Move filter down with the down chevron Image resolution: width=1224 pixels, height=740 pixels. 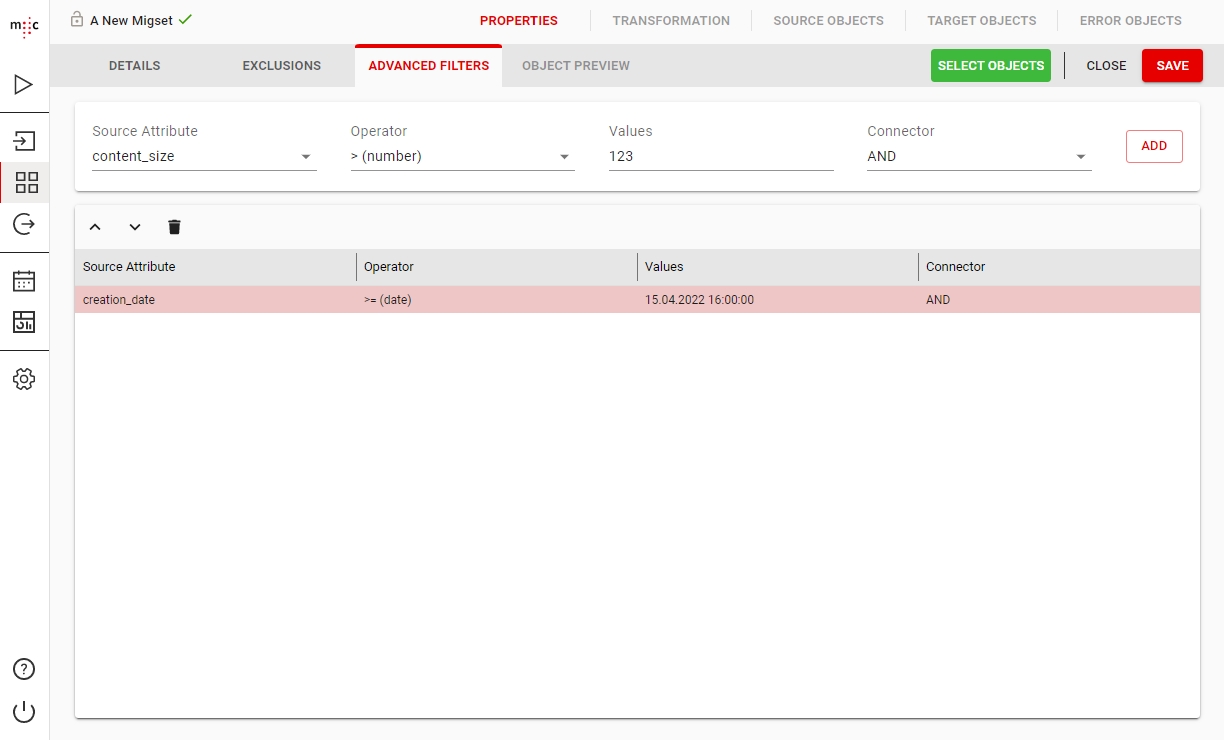tap(135, 227)
